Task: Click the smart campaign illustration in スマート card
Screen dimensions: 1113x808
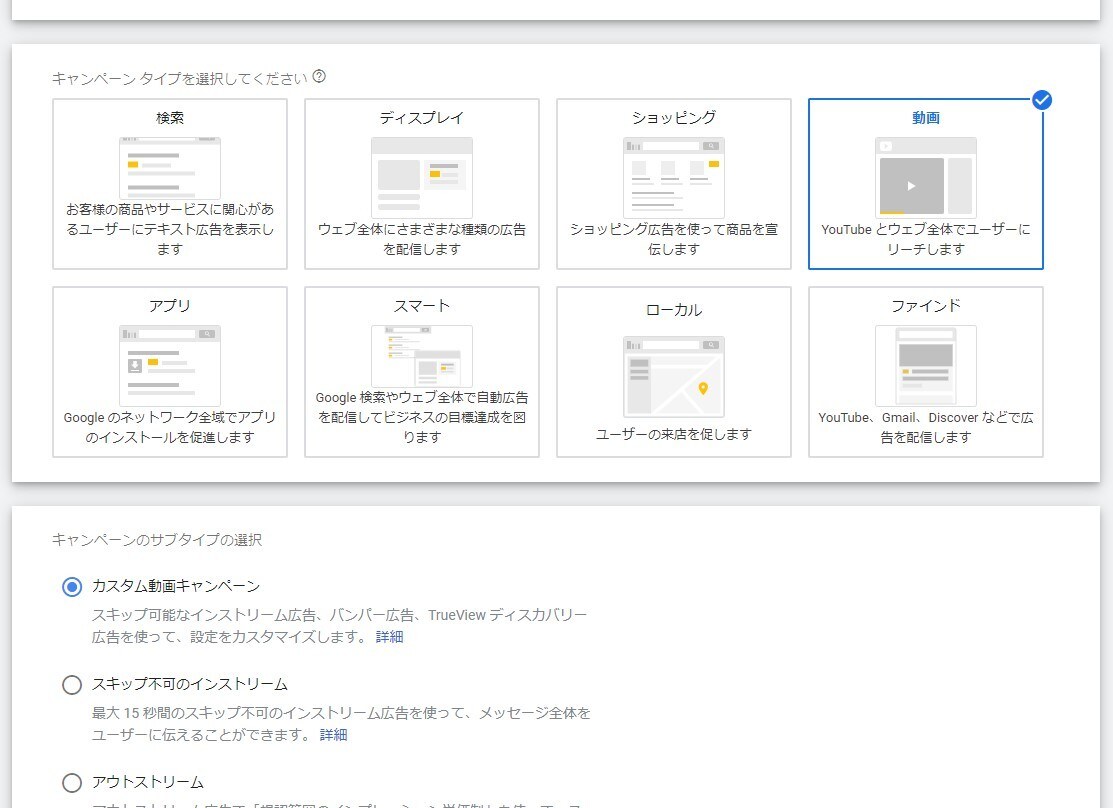Action: [422, 356]
